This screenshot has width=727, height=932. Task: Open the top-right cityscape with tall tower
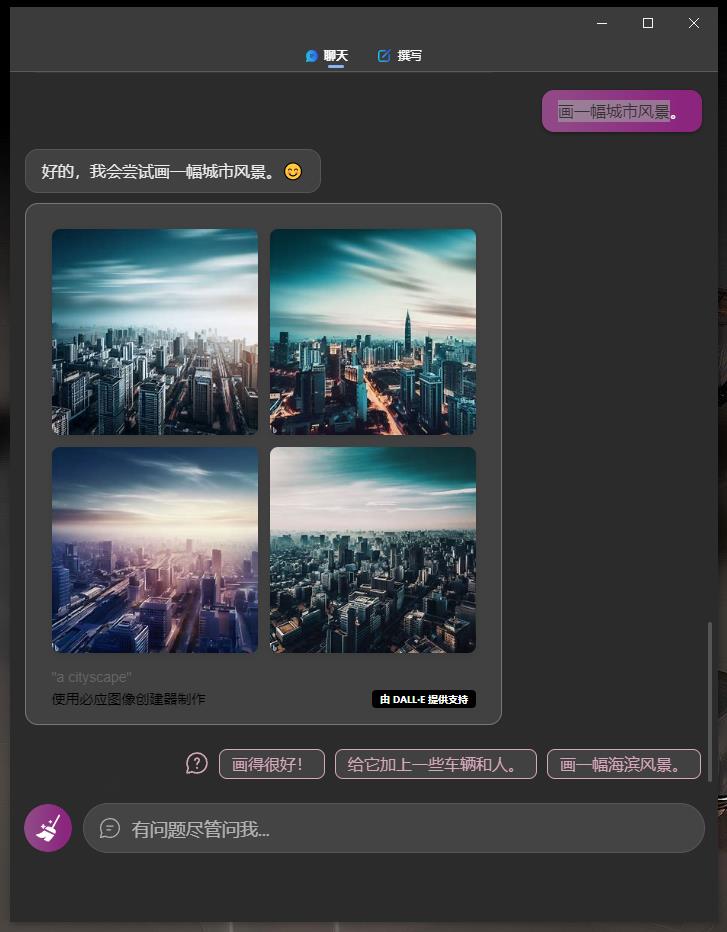[373, 332]
